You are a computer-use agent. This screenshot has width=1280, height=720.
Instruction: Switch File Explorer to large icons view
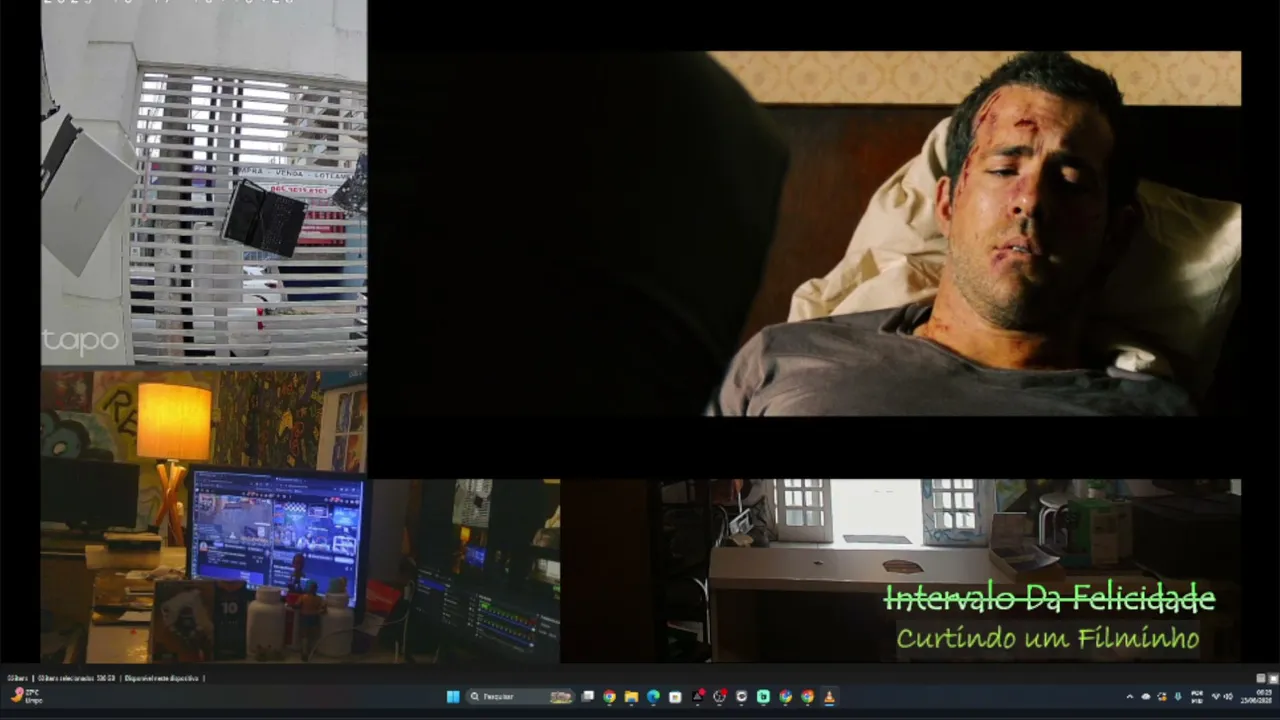pyautogui.click(x=1273, y=678)
